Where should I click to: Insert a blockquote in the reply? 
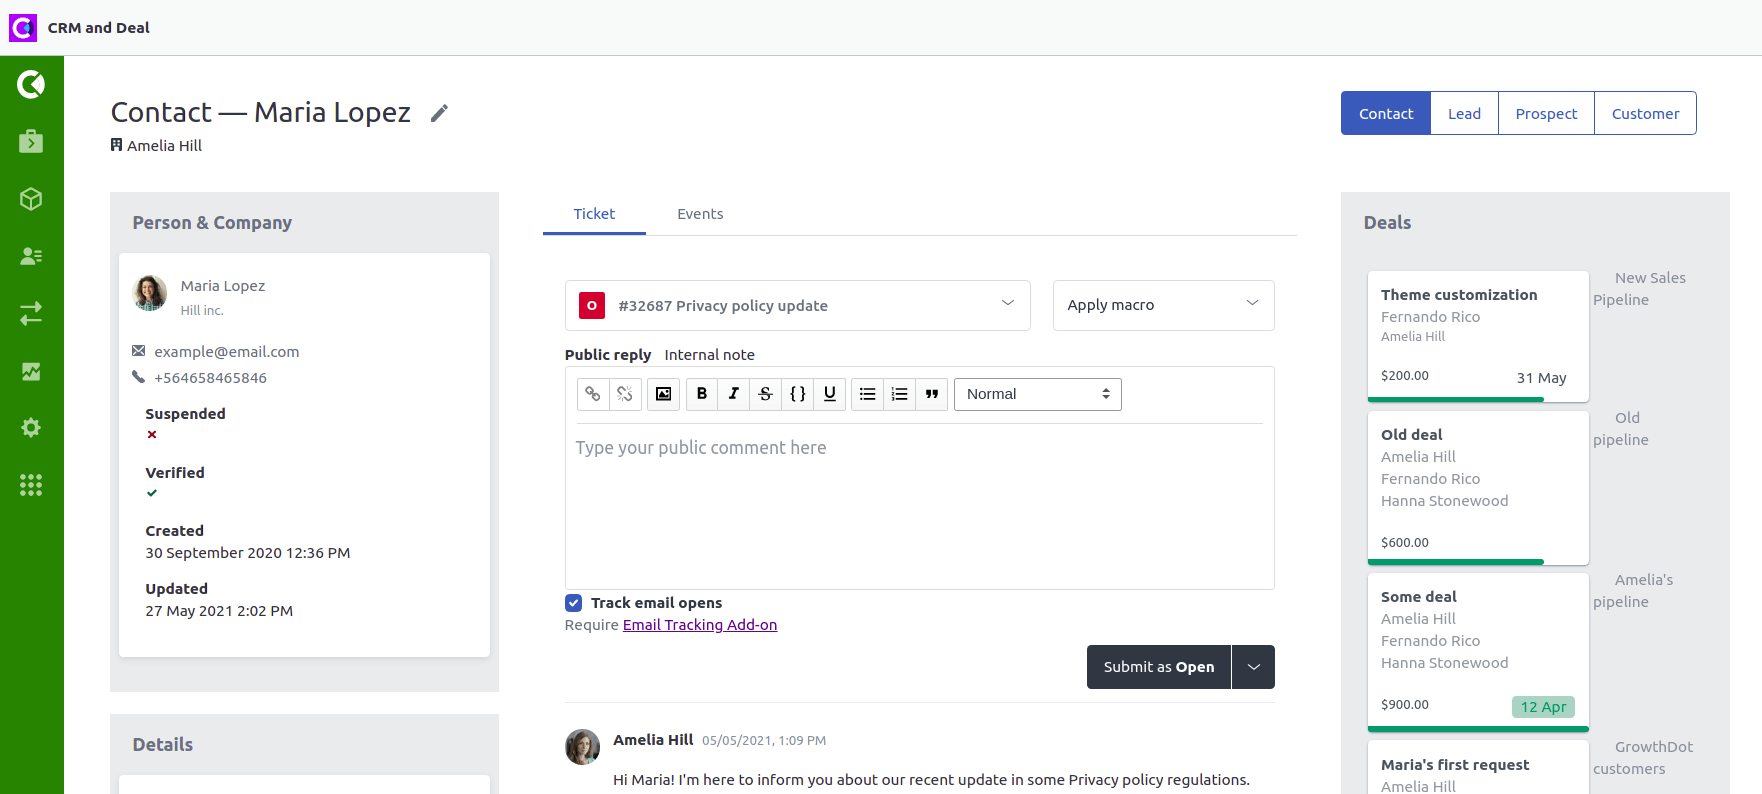(x=932, y=394)
